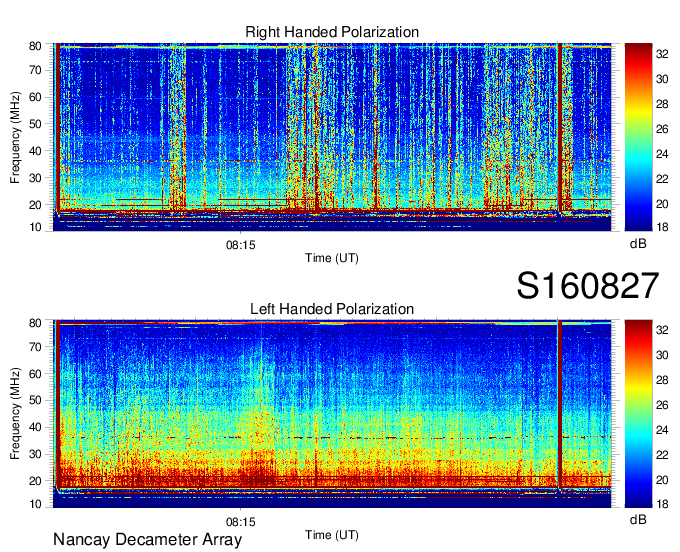Click the 20 tick on the bottom frequency axis
Screen dimensions: 680x552
coord(35,481)
